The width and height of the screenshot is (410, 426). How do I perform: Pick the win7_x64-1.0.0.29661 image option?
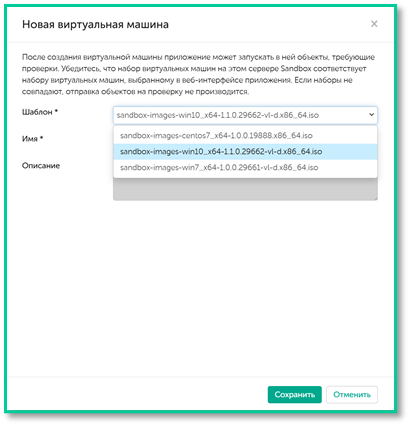pos(245,167)
